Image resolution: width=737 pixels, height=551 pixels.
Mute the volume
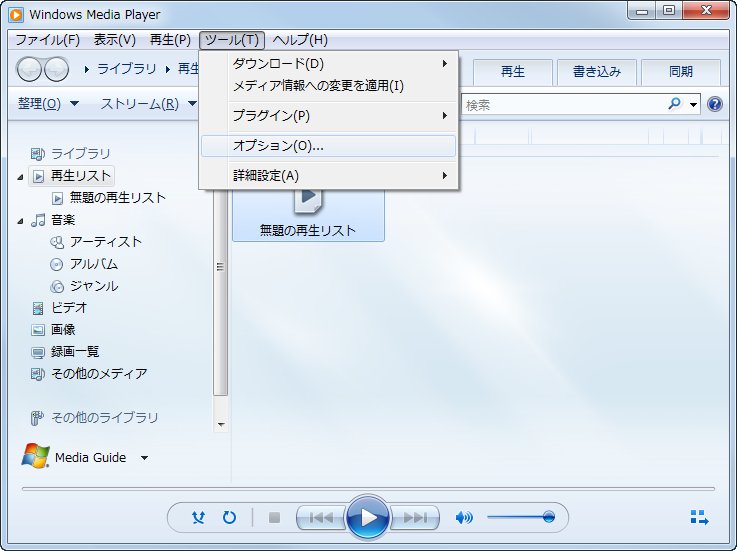tap(464, 518)
